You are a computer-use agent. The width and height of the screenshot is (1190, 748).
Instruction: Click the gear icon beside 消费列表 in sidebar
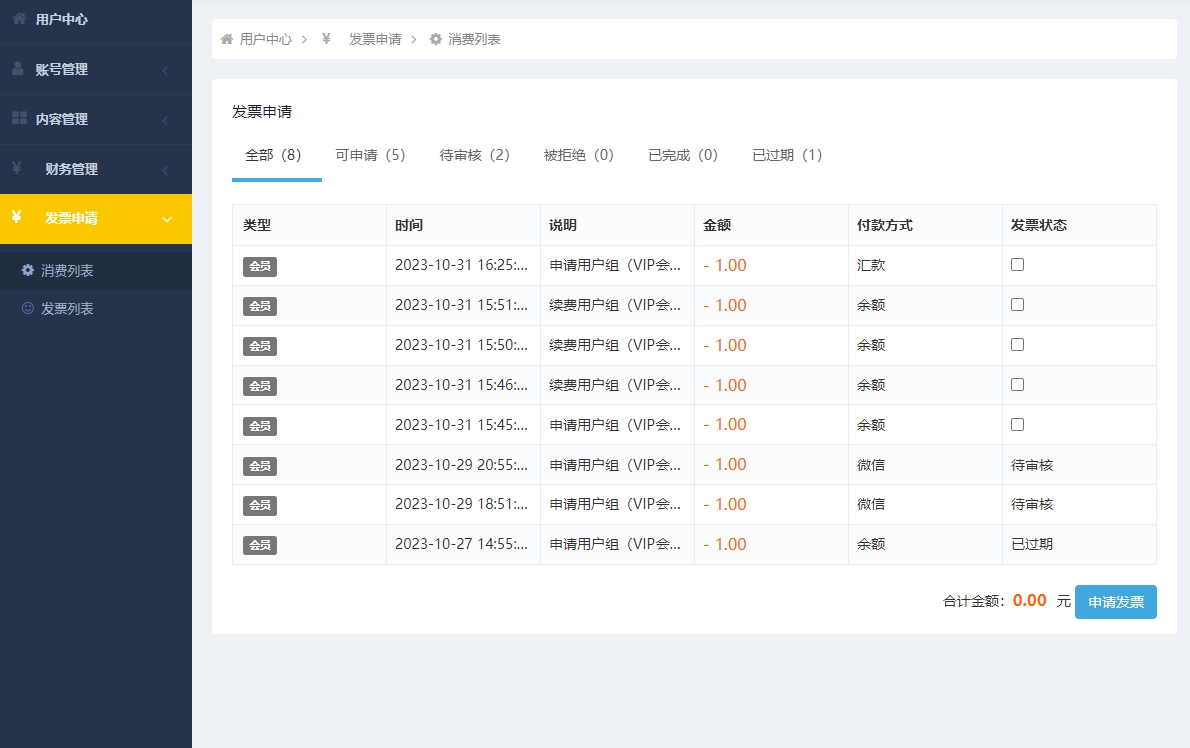coord(28,270)
